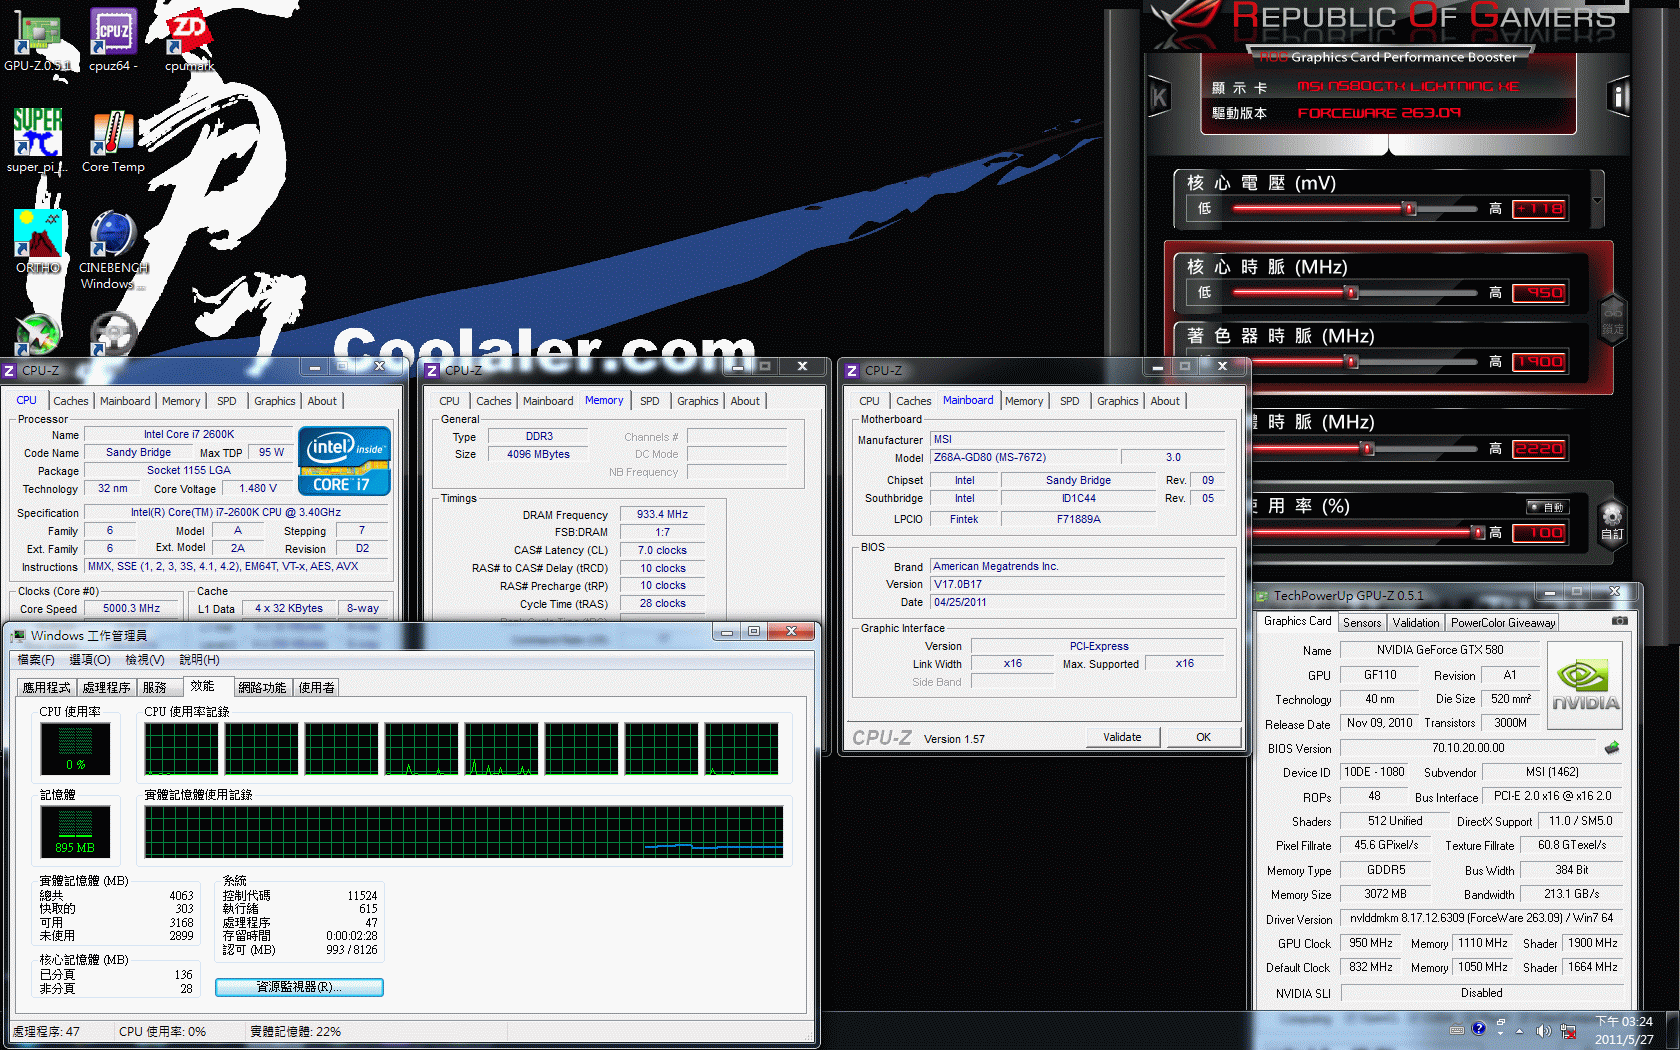Viewport: 1680px width, 1050px height.
Task: Open the 自訂 gear settings icon
Action: click(x=1612, y=522)
